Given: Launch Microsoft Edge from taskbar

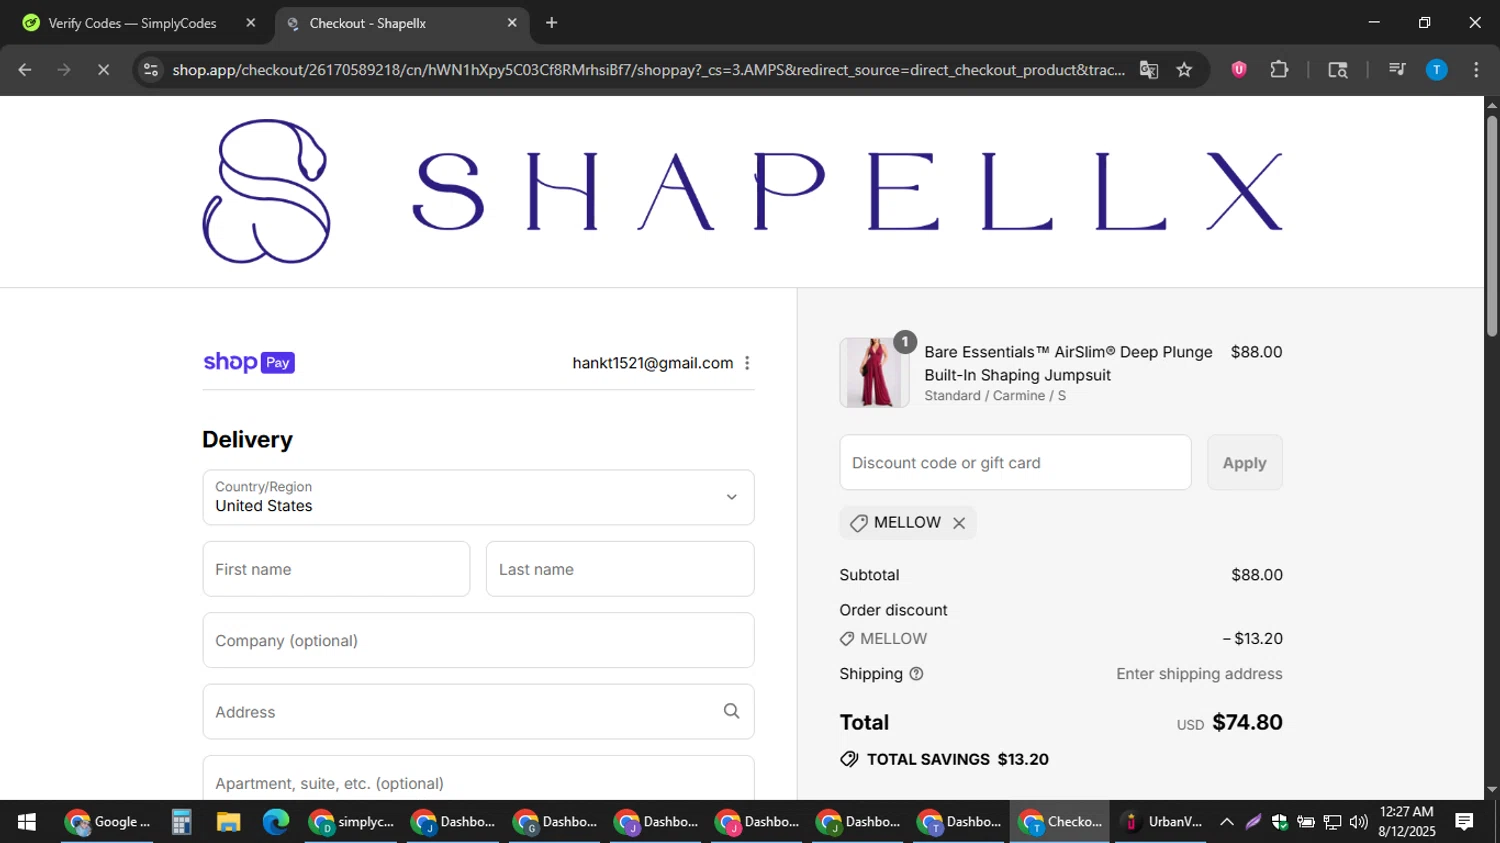Looking at the screenshot, I should pyautogui.click(x=276, y=822).
